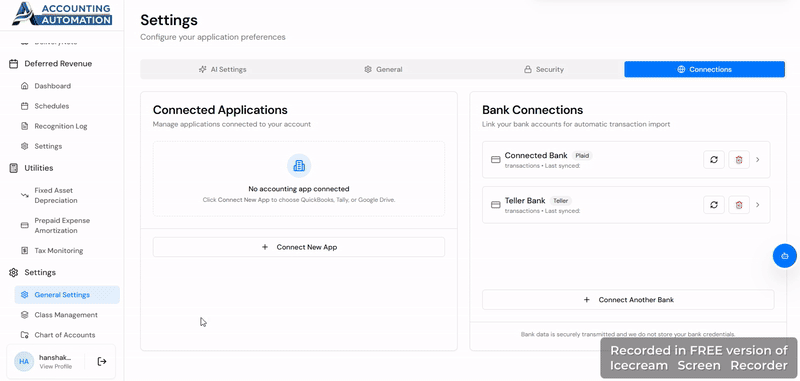Click the Utilities section icon

[x=14, y=168]
